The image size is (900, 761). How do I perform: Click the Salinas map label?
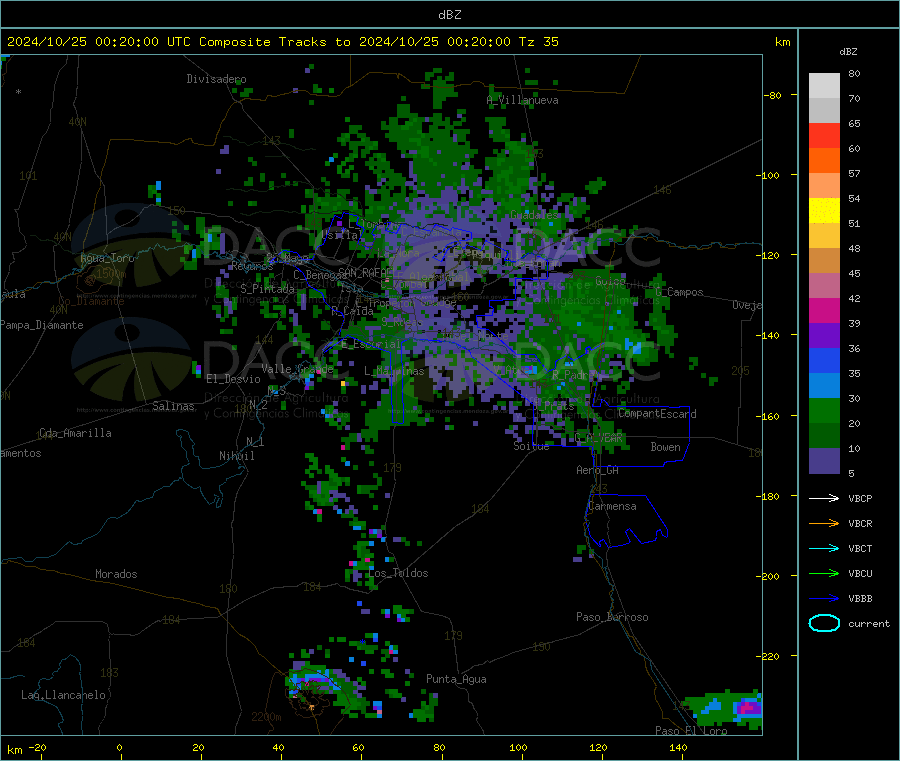pos(173,406)
